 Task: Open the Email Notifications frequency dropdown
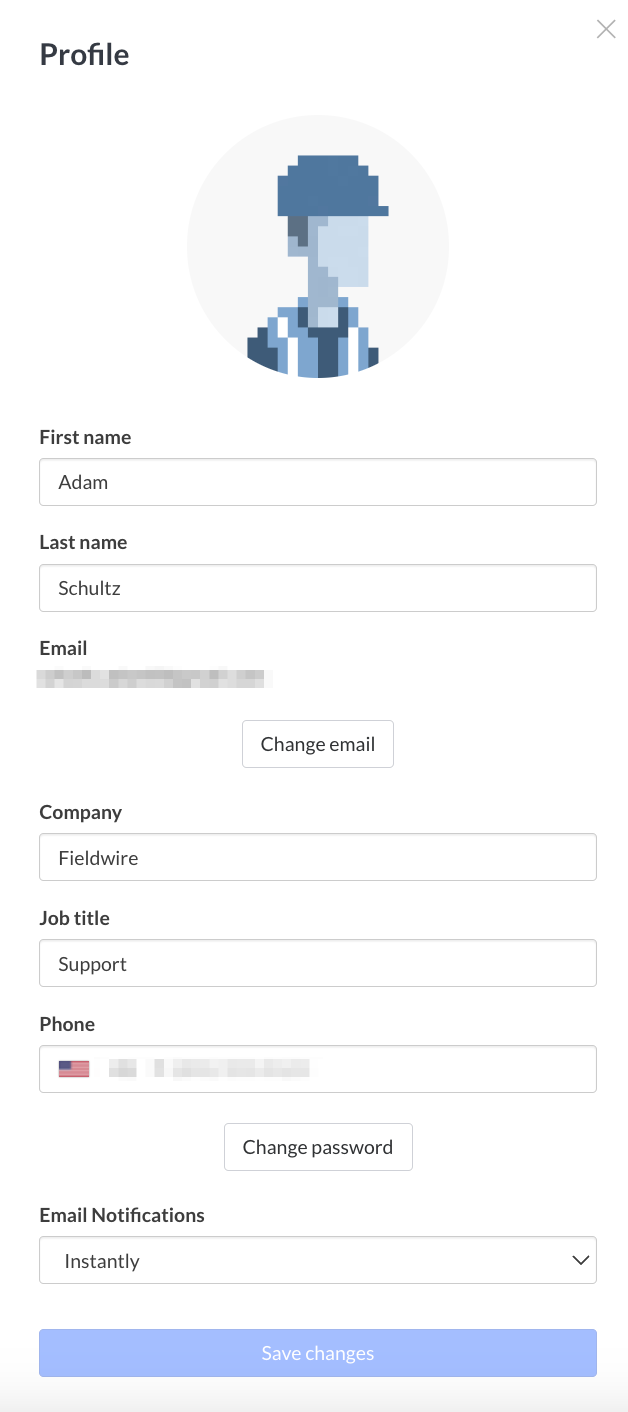click(x=318, y=1260)
